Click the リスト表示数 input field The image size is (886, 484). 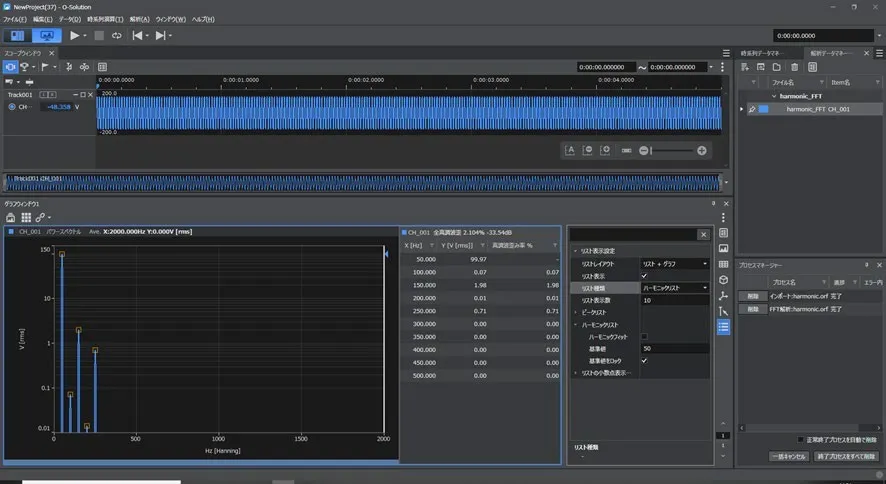point(675,300)
